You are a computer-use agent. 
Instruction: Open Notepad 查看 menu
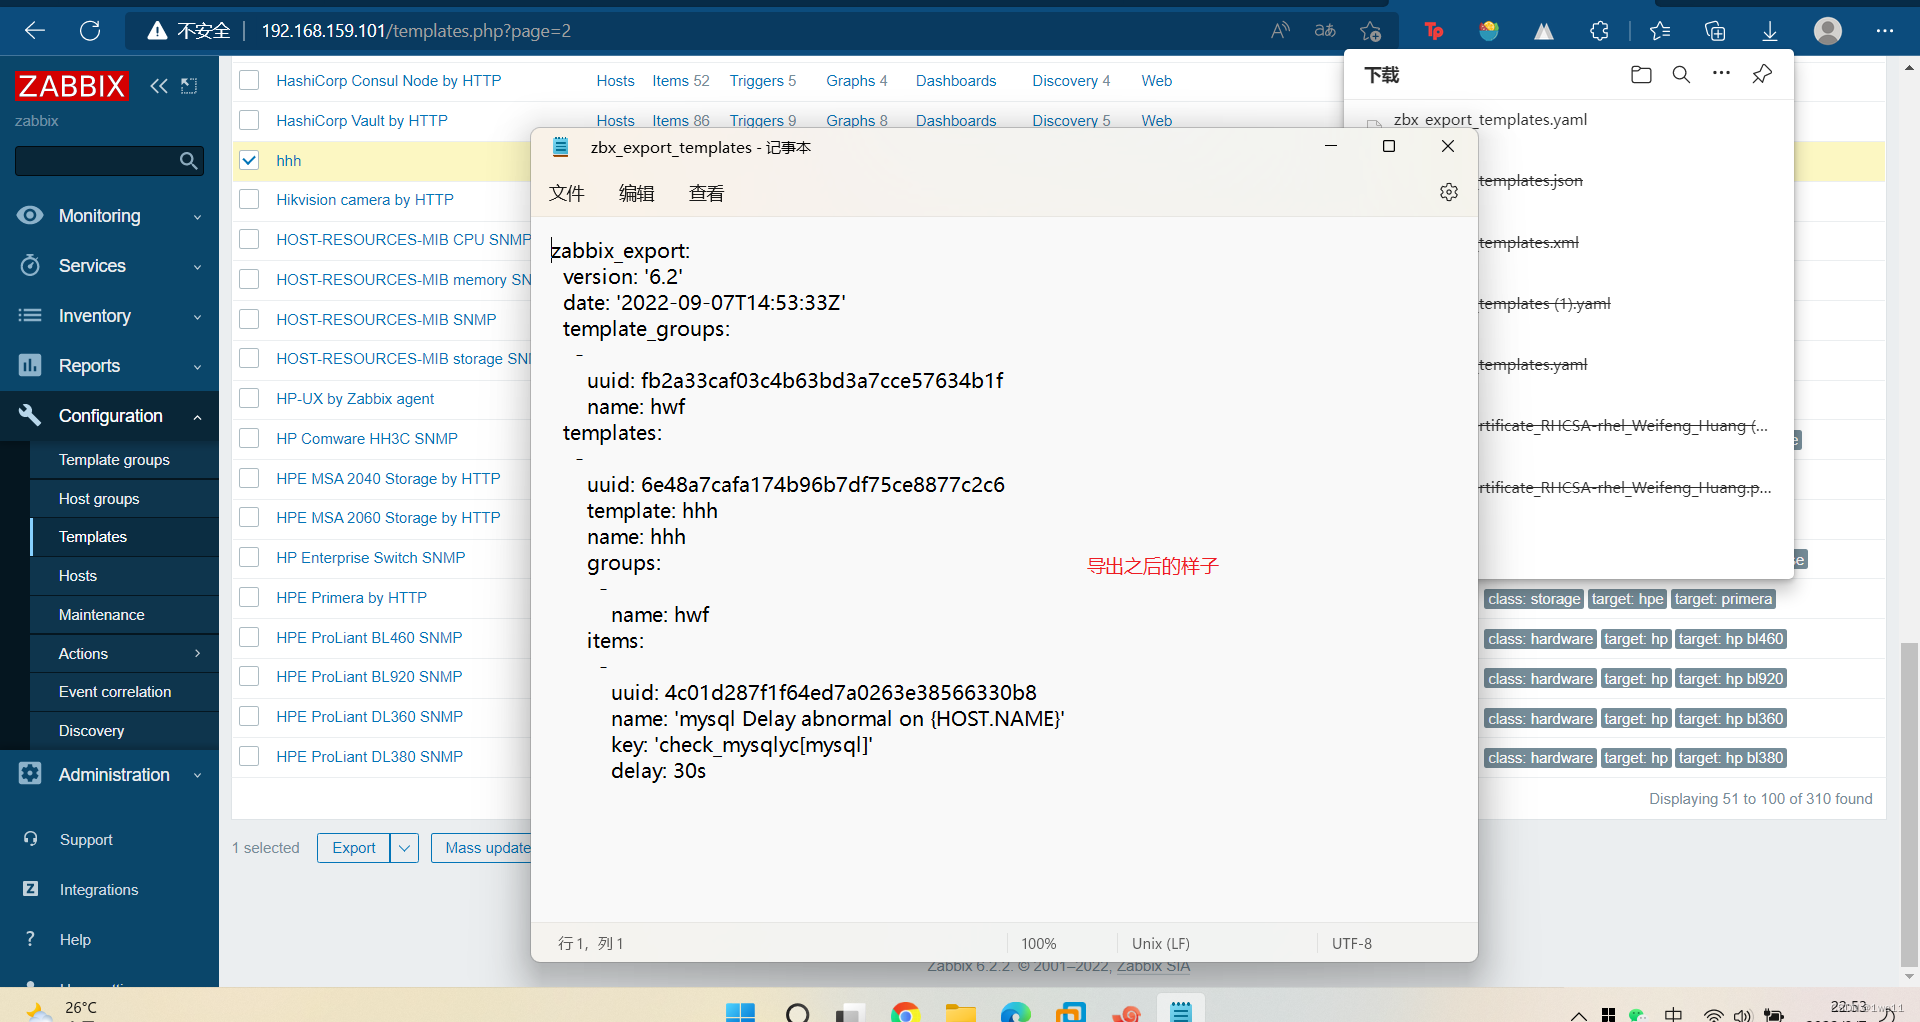click(706, 193)
